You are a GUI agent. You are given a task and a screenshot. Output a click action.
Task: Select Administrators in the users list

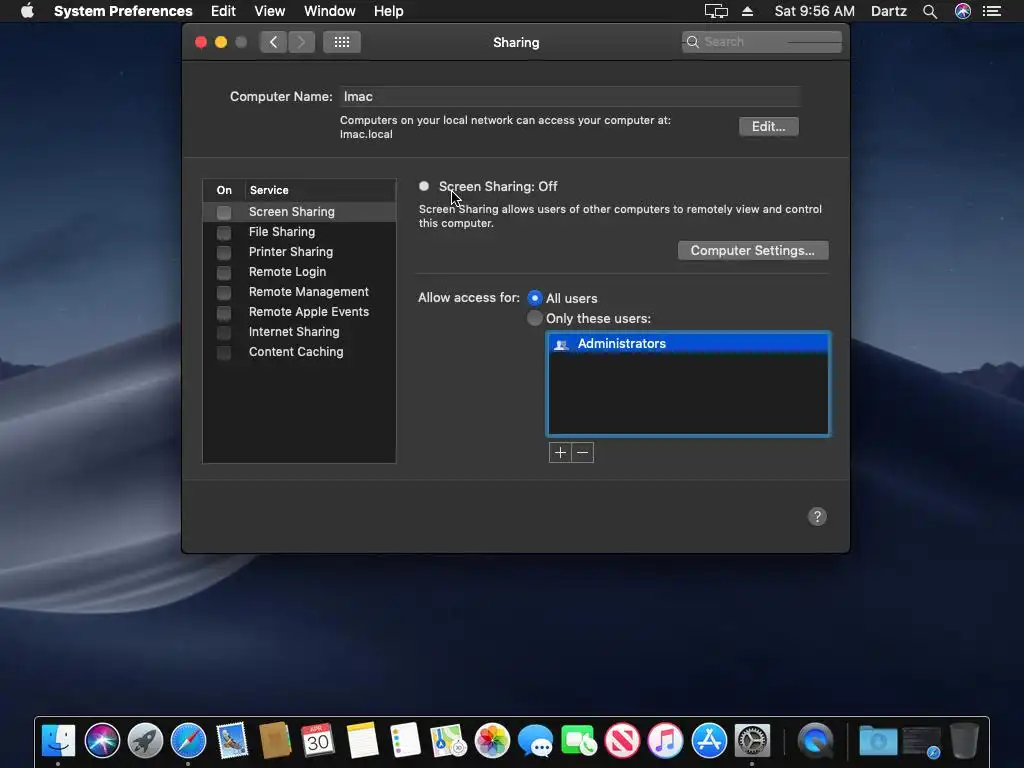(x=688, y=344)
